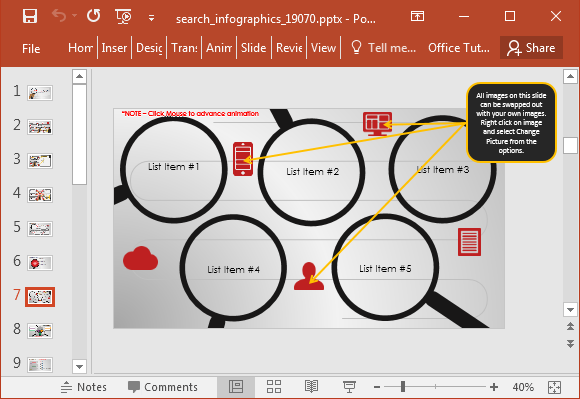Click the Redo/Repeat arrow icon
The width and height of the screenshot is (580, 399).
click(94, 16)
